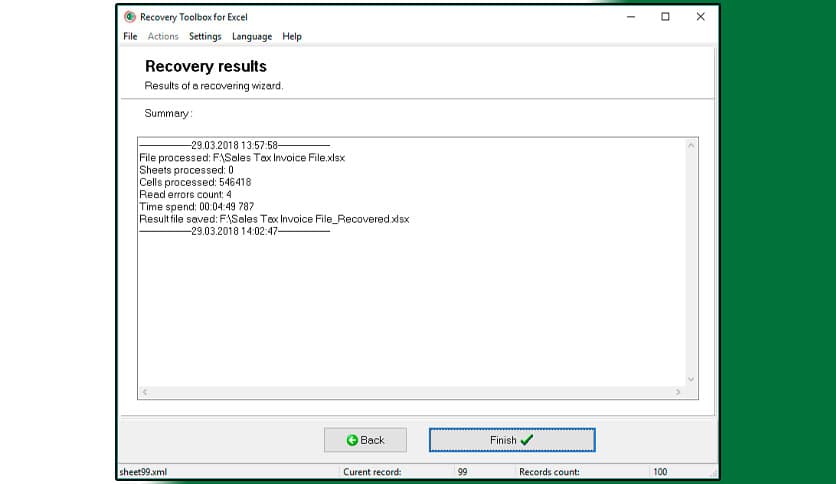Image resolution: width=836 pixels, height=484 pixels.
Task: Open the Actions menu
Action: [x=163, y=36]
